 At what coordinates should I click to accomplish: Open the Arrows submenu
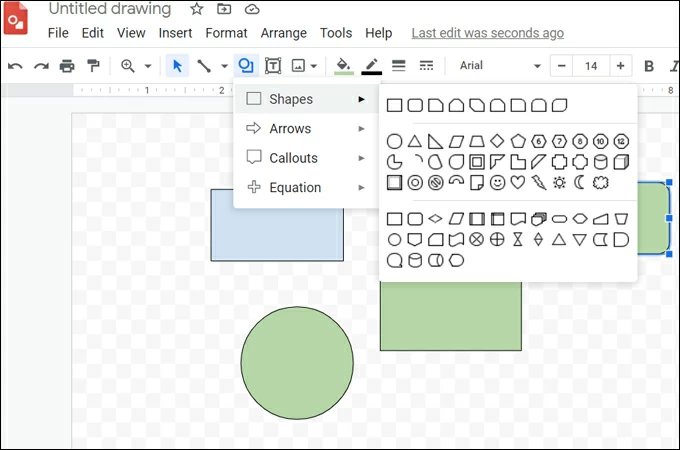(306, 128)
